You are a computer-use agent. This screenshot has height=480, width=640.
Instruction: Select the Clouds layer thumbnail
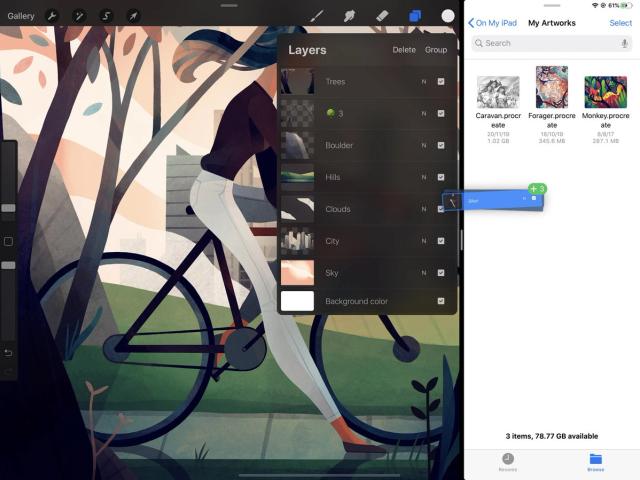[x=298, y=209]
